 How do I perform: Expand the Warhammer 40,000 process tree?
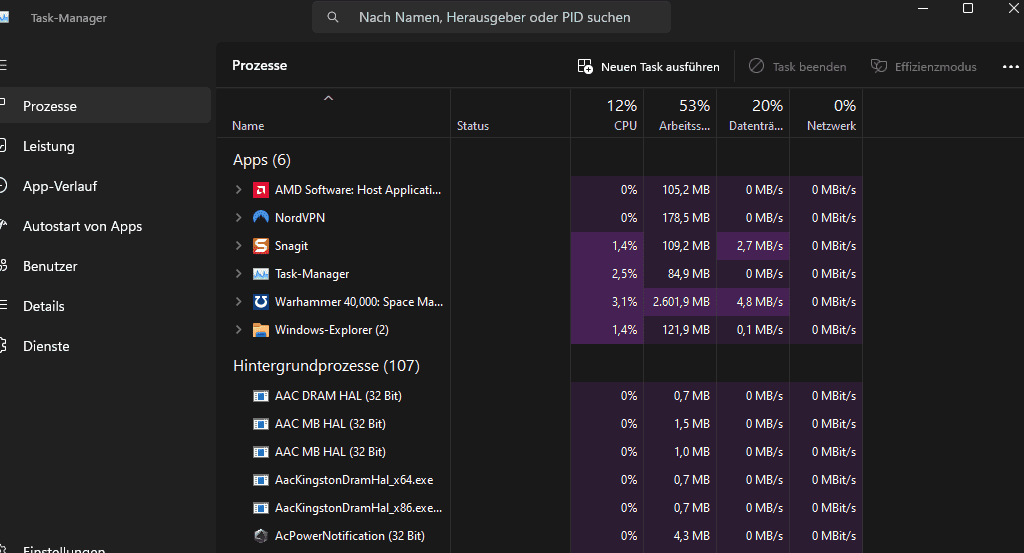238,302
